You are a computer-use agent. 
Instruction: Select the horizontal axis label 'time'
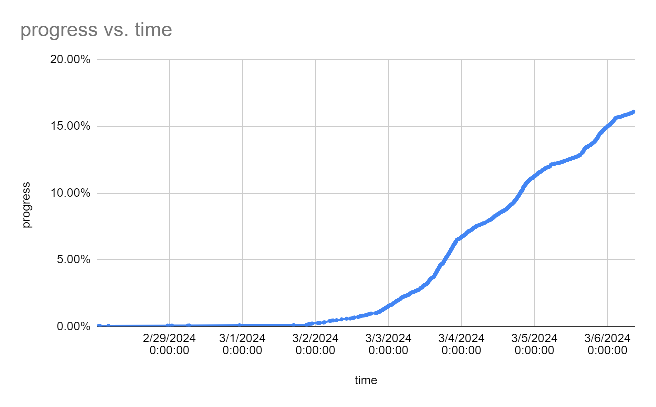coord(366,380)
